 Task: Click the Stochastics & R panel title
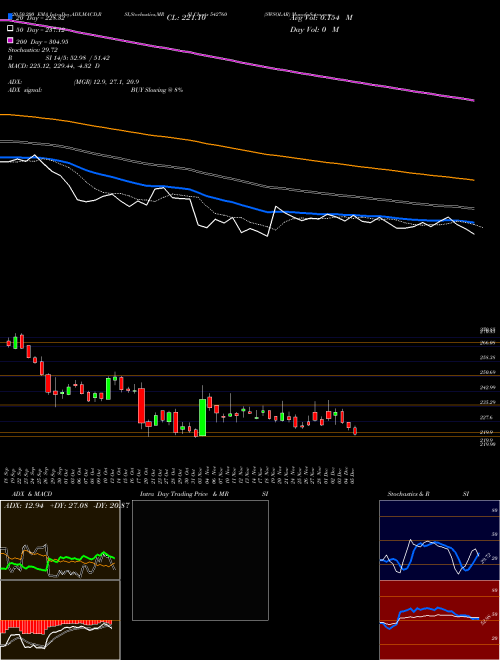[x=409, y=494]
